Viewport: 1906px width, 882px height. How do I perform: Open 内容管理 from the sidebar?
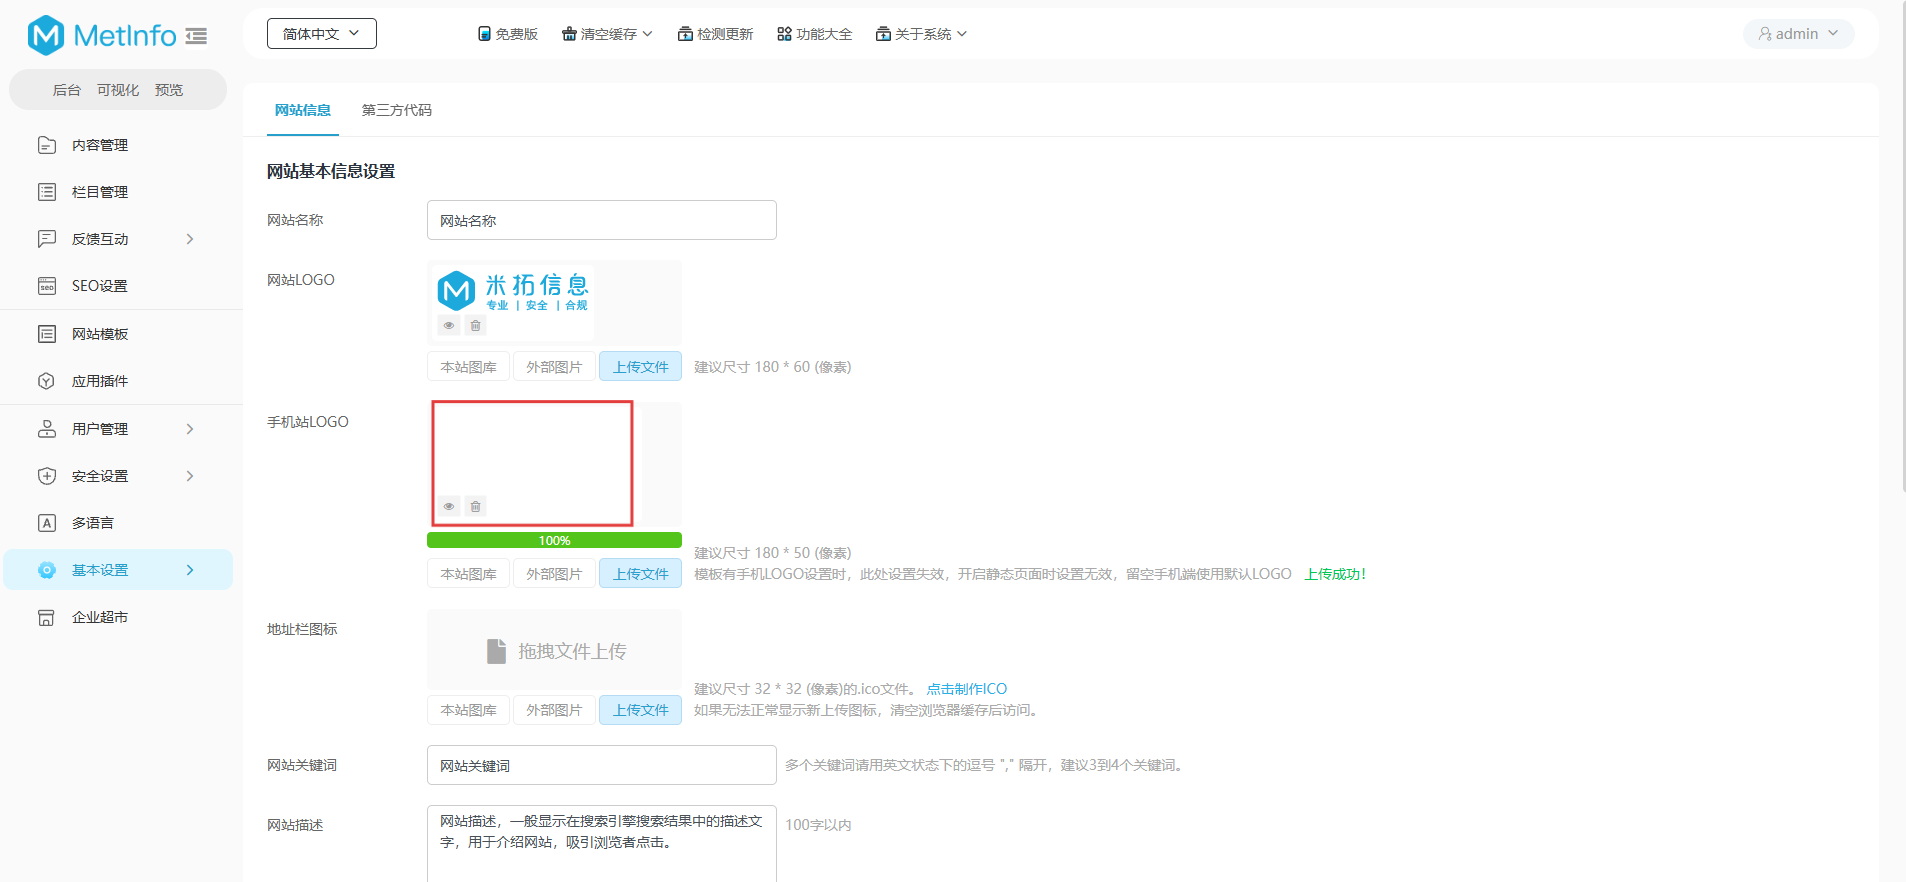100,145
